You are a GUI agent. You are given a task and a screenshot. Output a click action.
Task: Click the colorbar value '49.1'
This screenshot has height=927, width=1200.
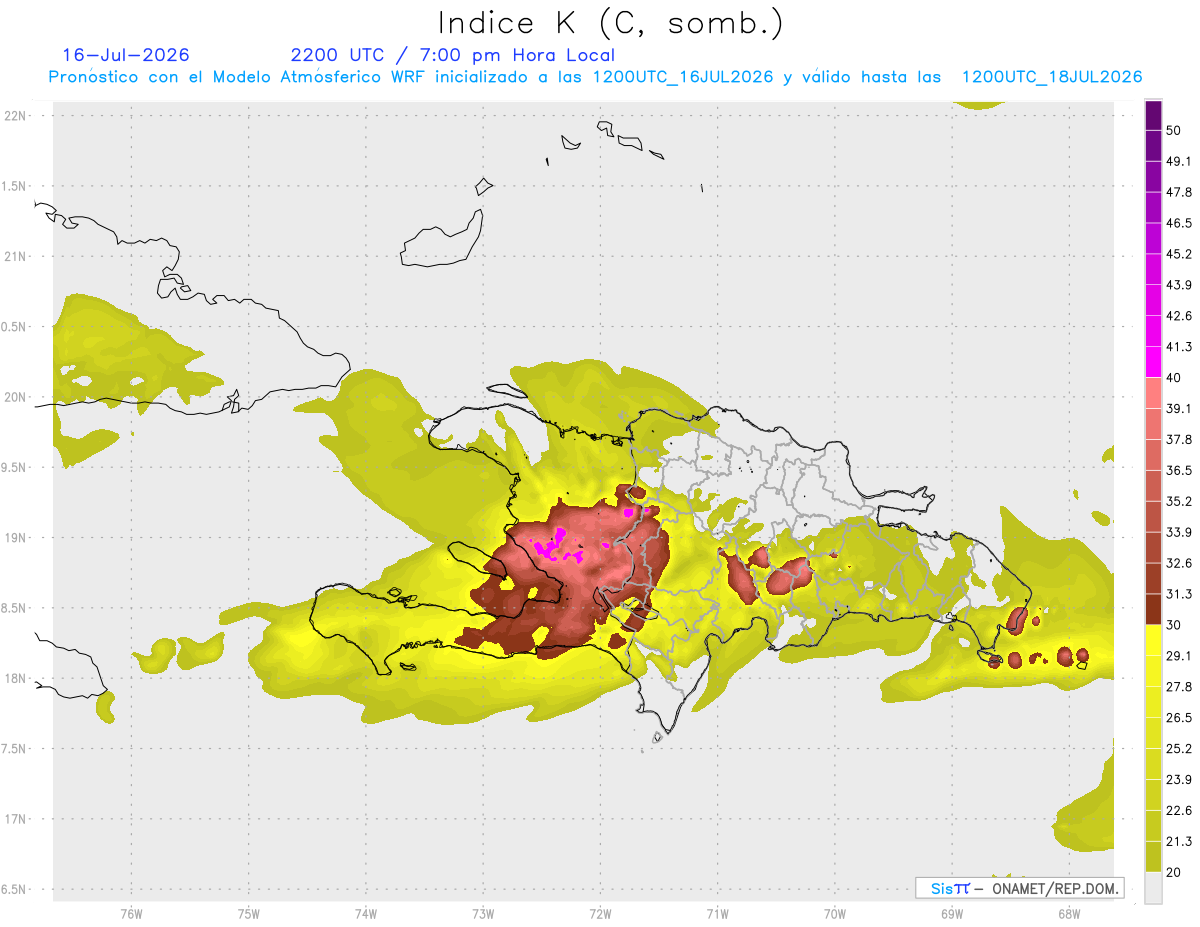(x=1179, y=161)
